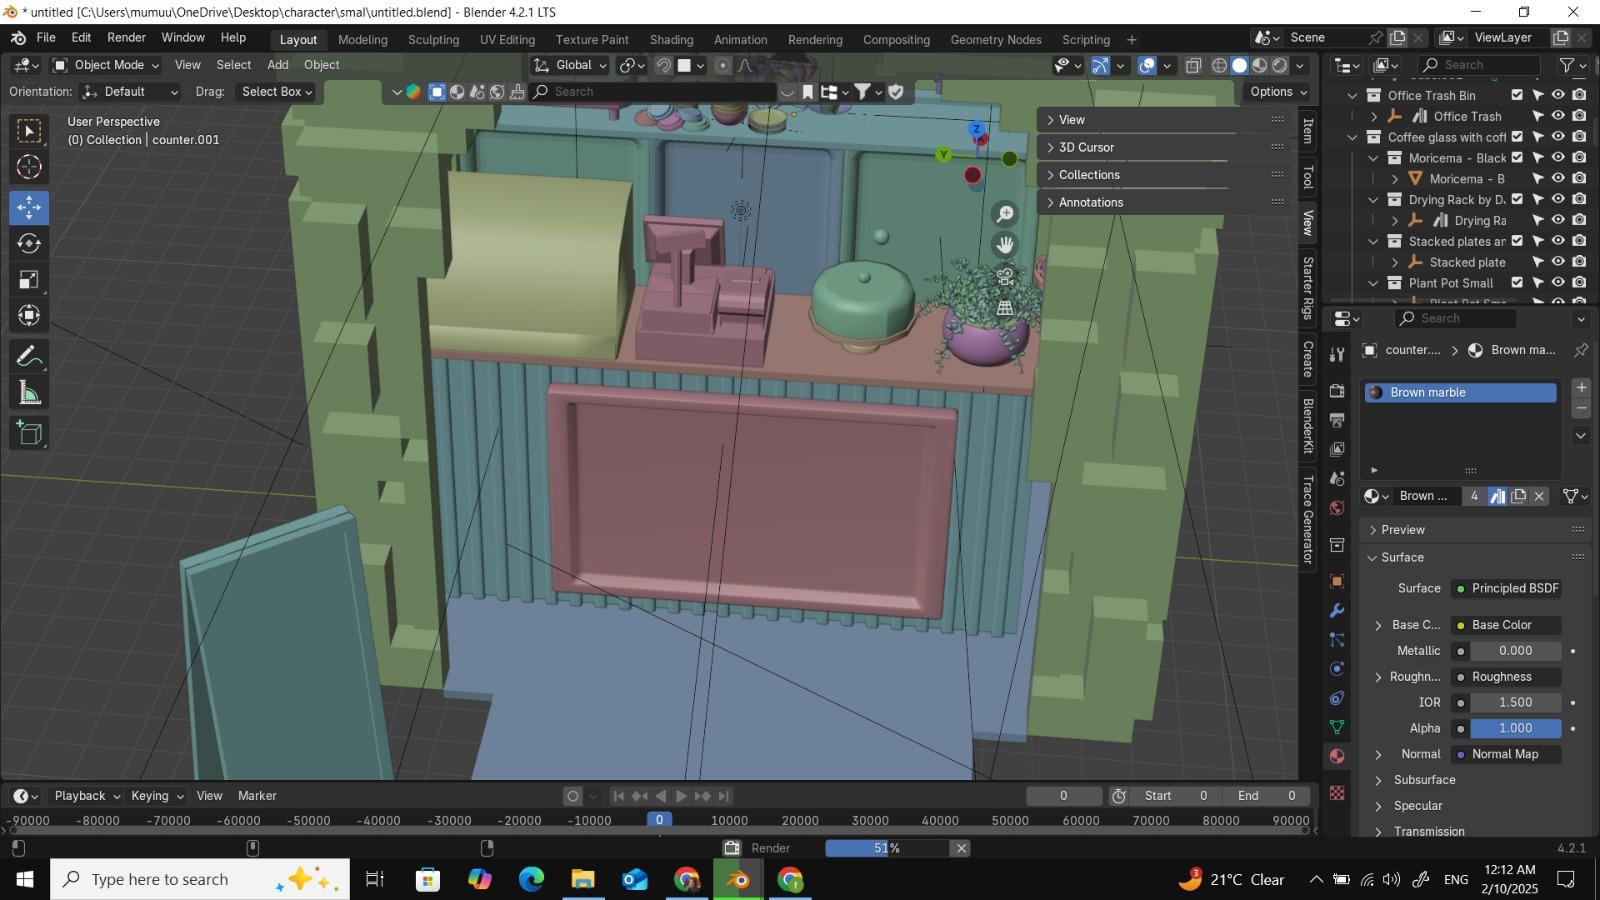The width and height of the screenshot is (1600, 900).
Task: Pick the Add Cube tool
Action: tap(29, 434)
